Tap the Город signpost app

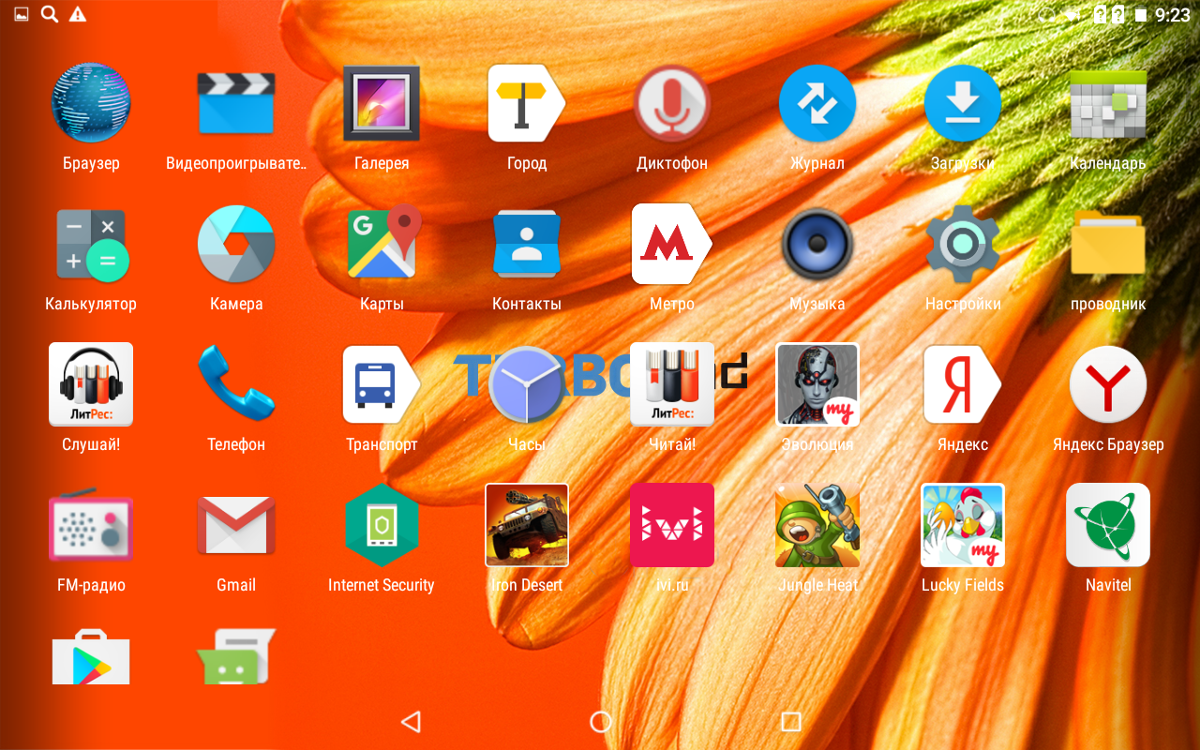tap(527, 103)
